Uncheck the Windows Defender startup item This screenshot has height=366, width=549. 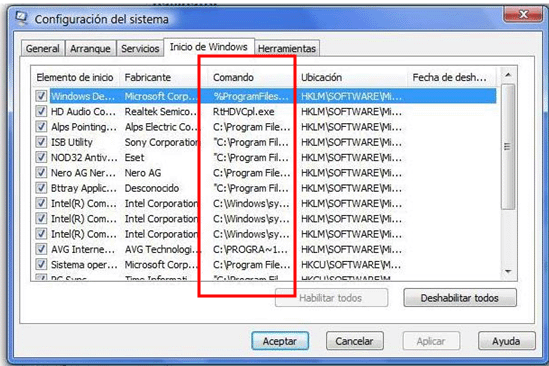(41, 96)
